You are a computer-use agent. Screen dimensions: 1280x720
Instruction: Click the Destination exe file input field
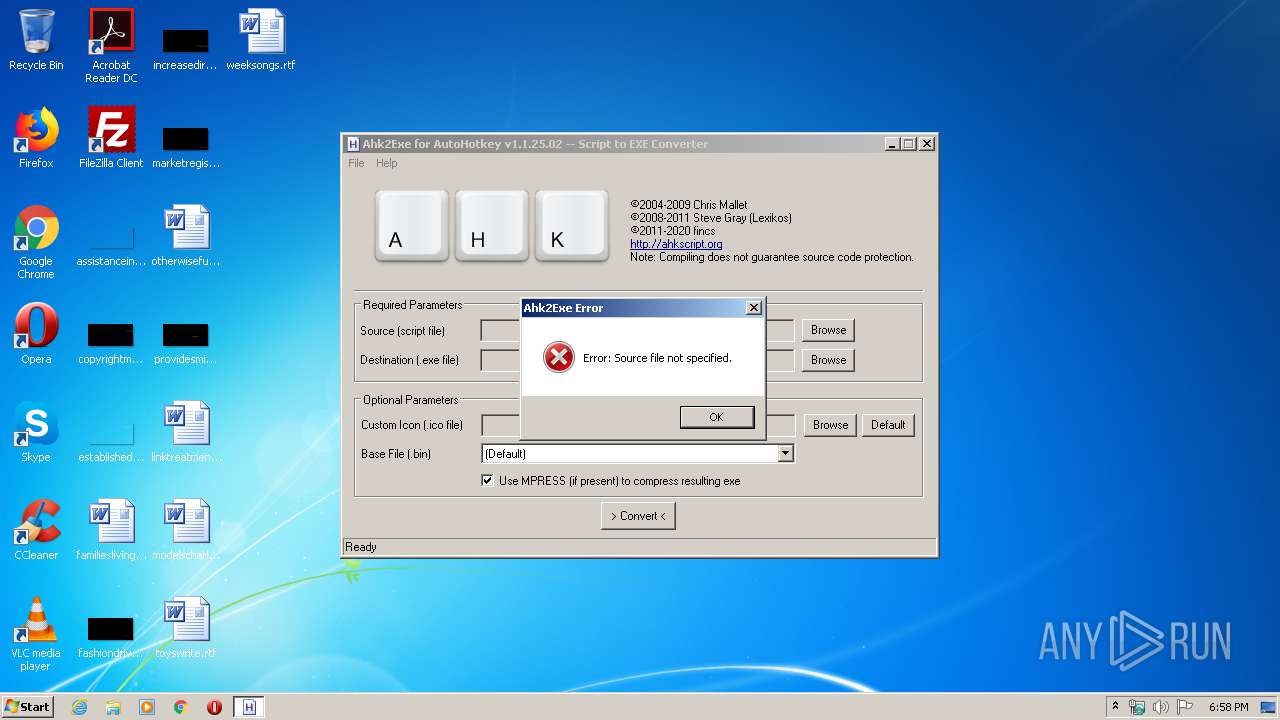pos(638,360)
